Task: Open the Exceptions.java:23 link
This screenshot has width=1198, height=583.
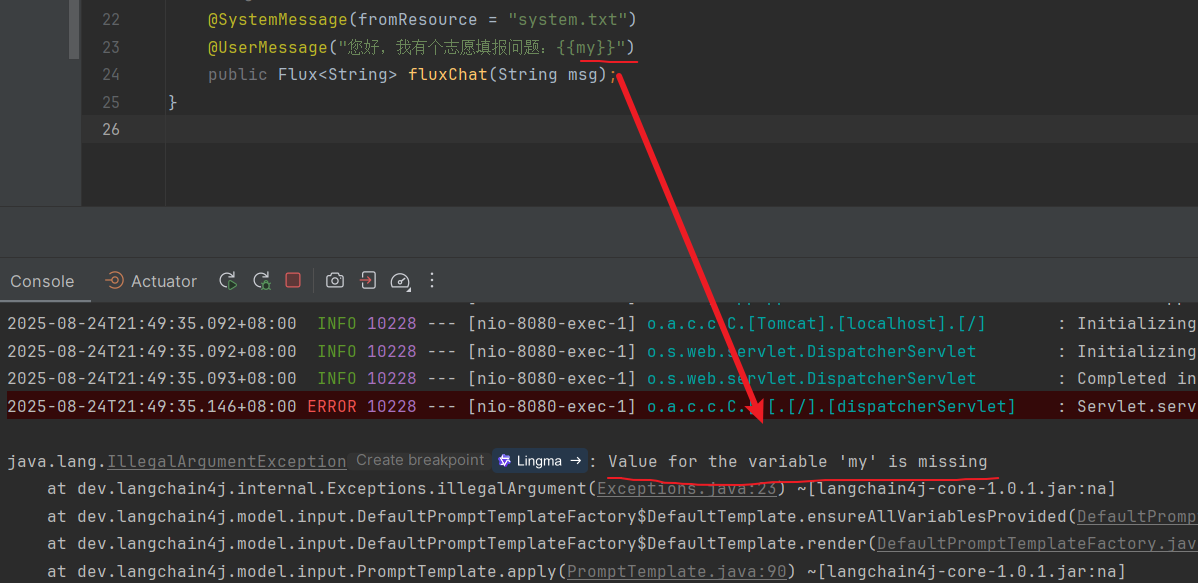Action: (x=687, y=488)
